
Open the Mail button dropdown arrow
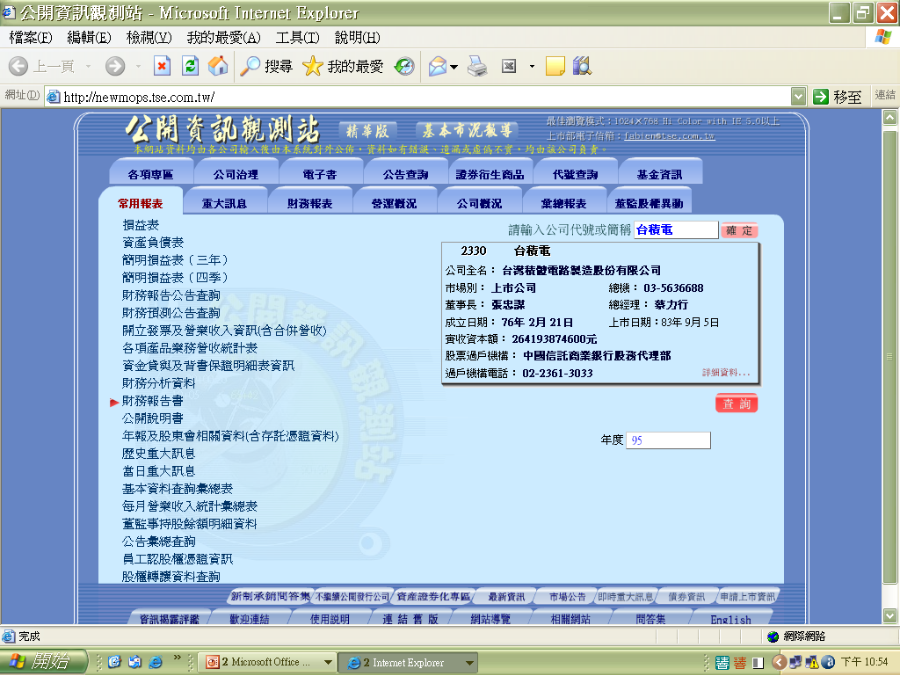[454, 67]
